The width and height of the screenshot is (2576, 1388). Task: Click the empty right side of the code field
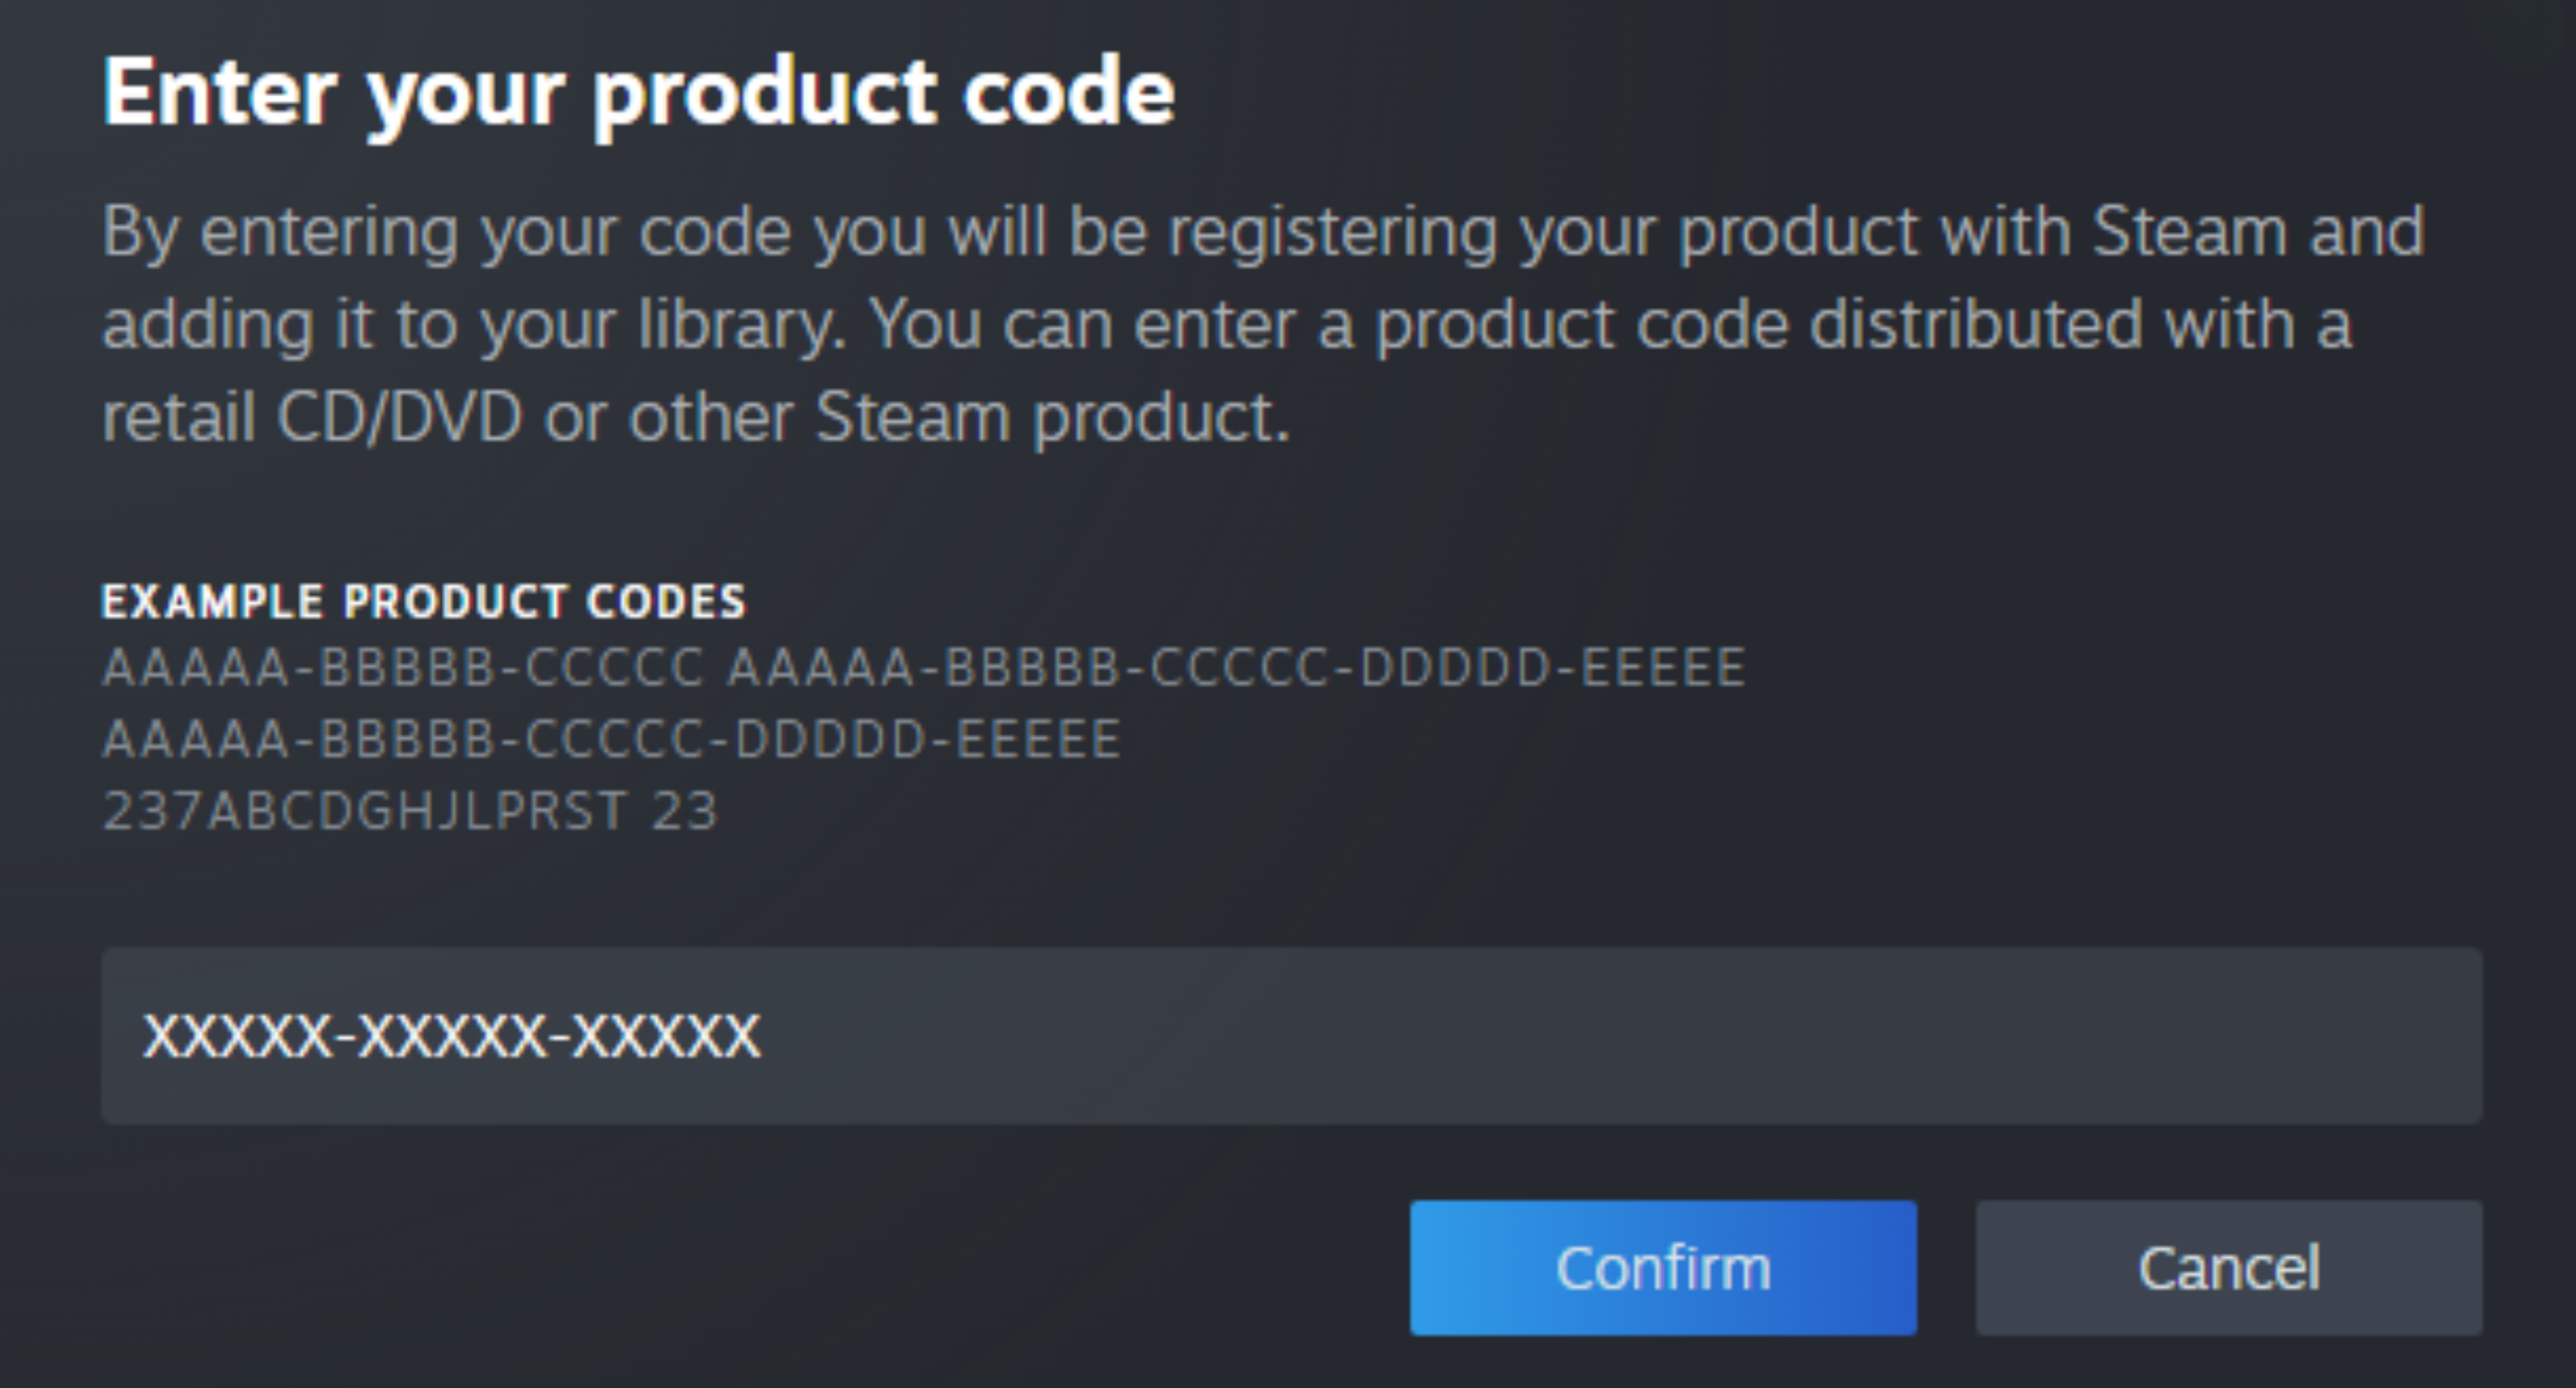1620,1035
